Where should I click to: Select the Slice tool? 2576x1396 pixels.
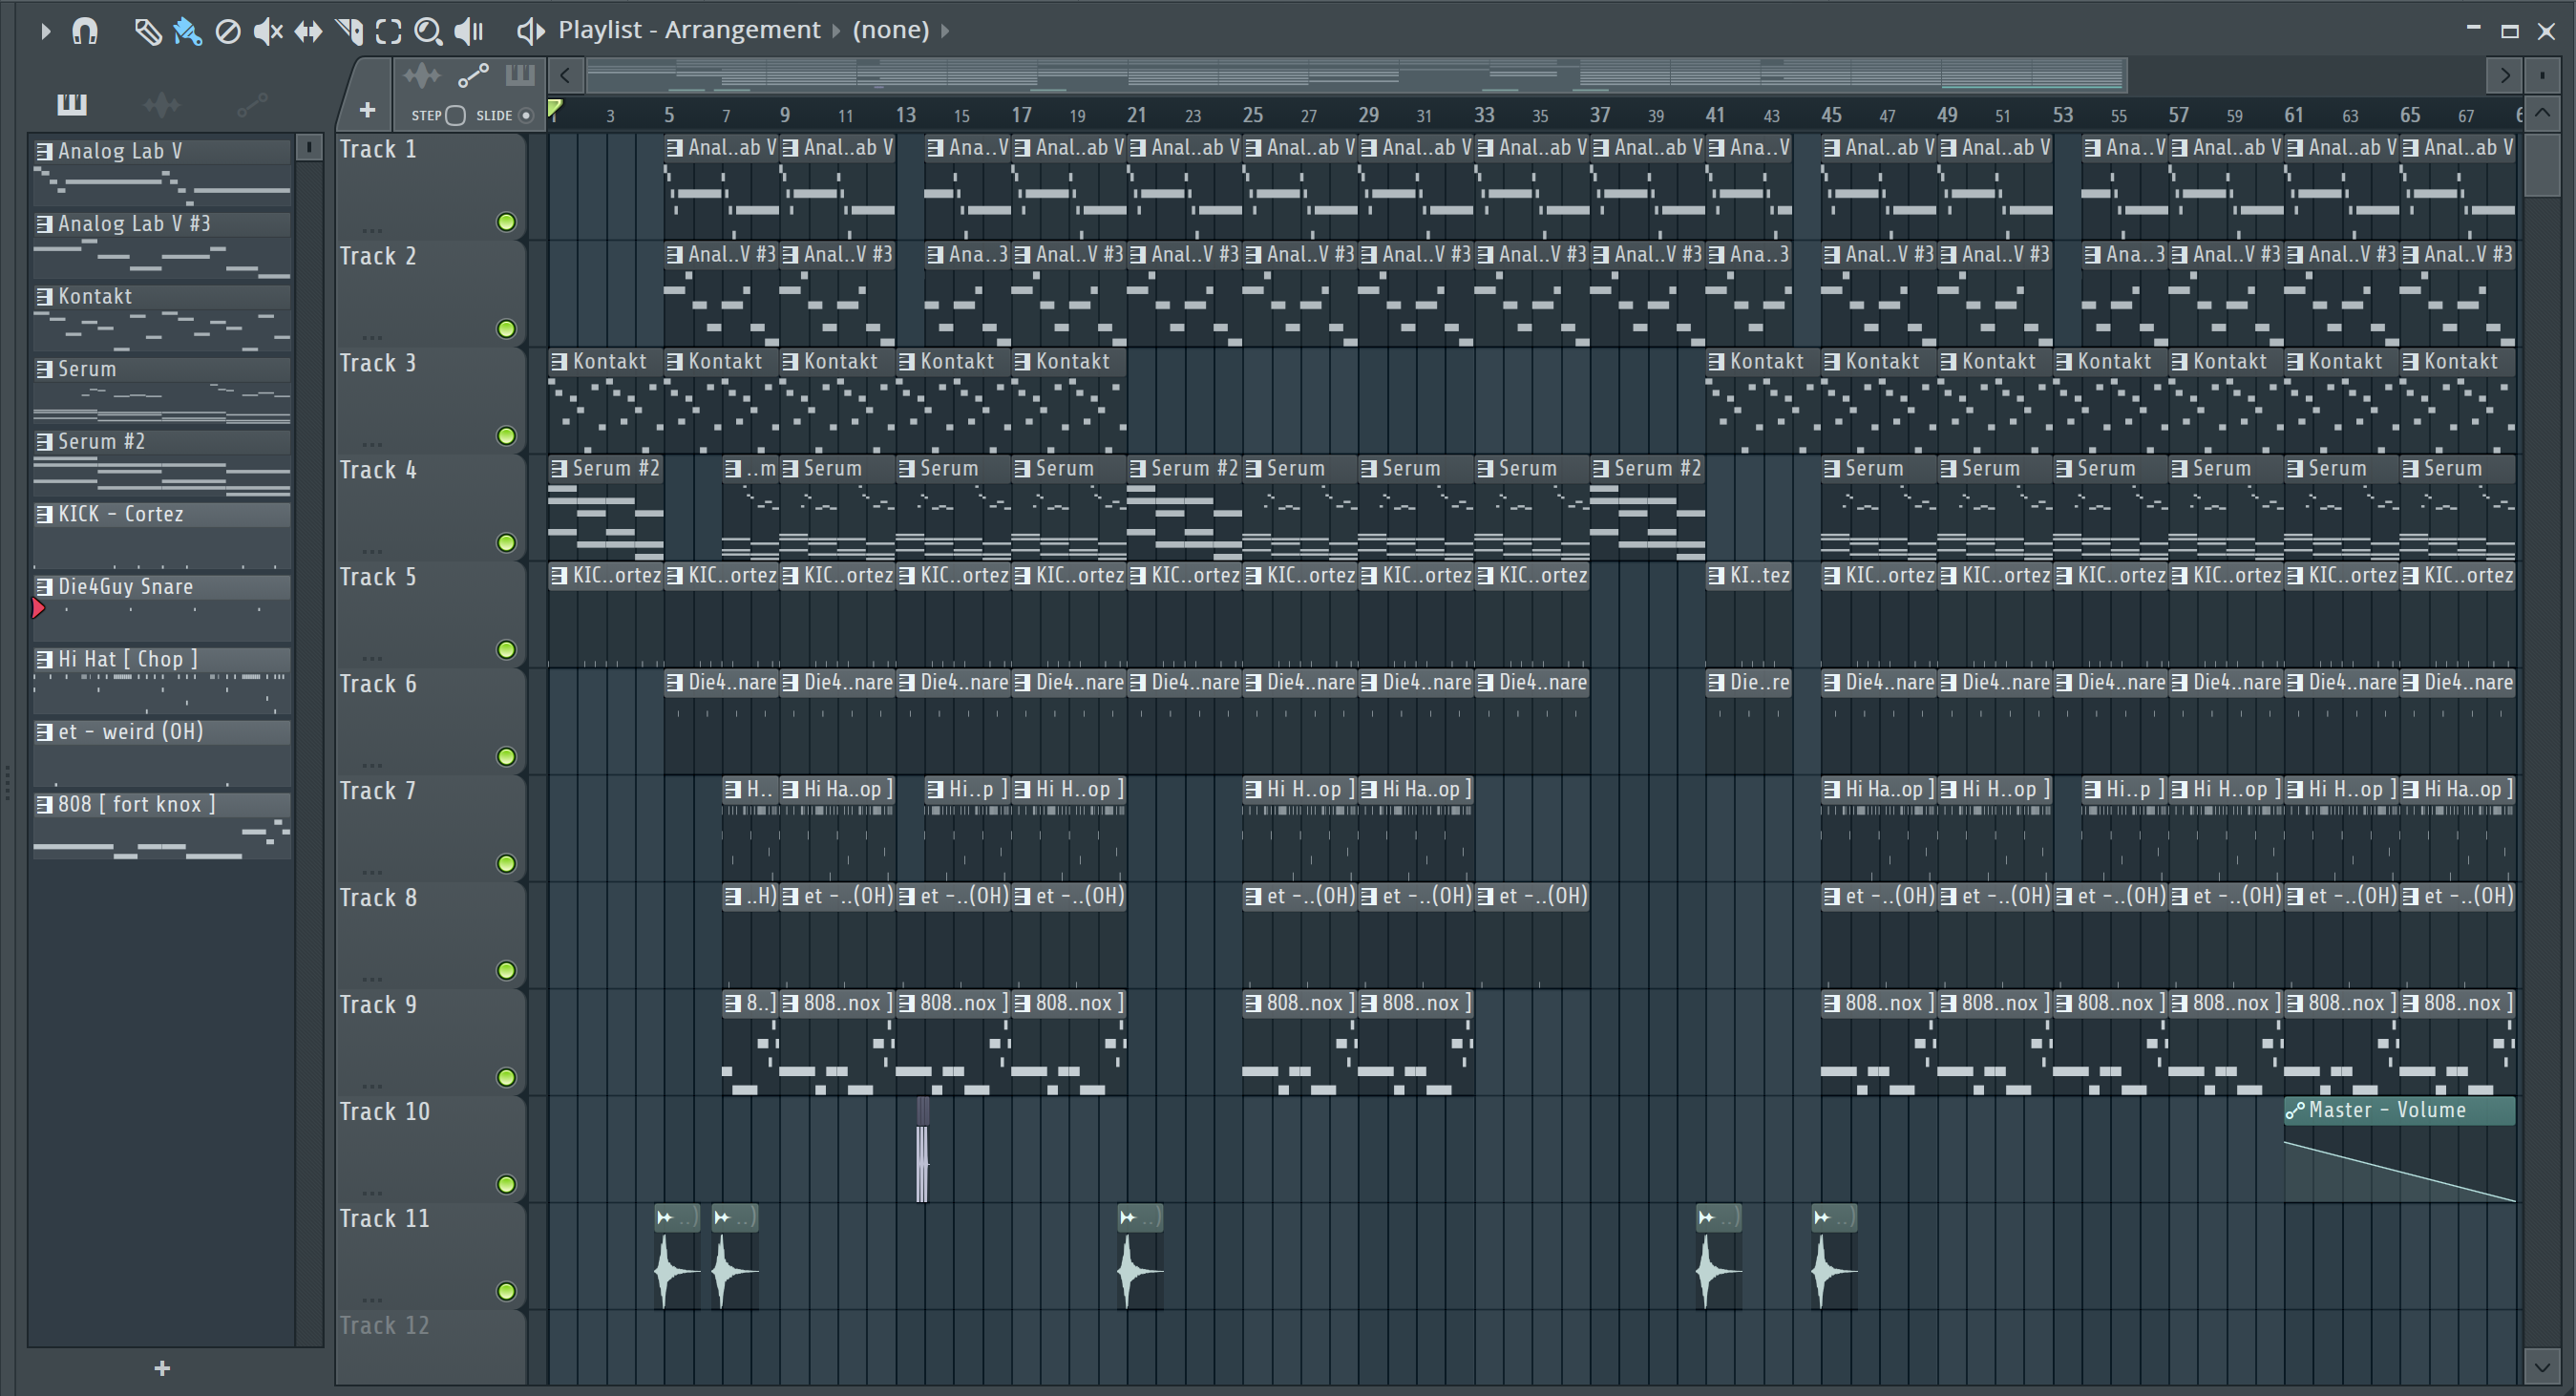click(x=349, y=32)
